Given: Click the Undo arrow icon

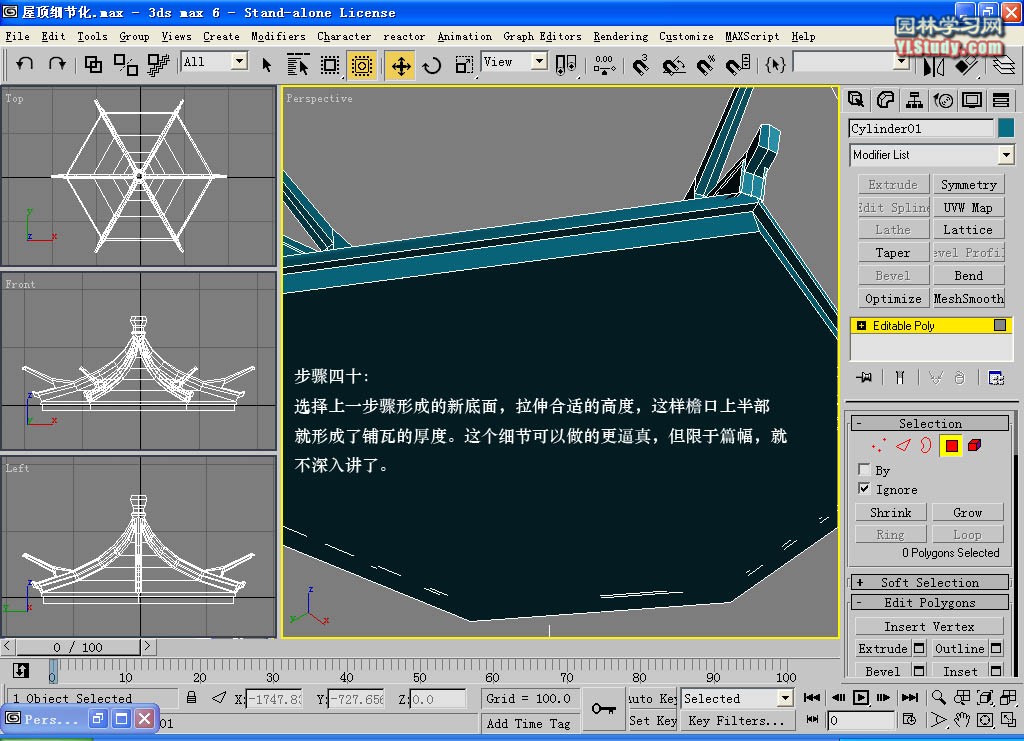Looking at the screenshot, I should 25,64.
